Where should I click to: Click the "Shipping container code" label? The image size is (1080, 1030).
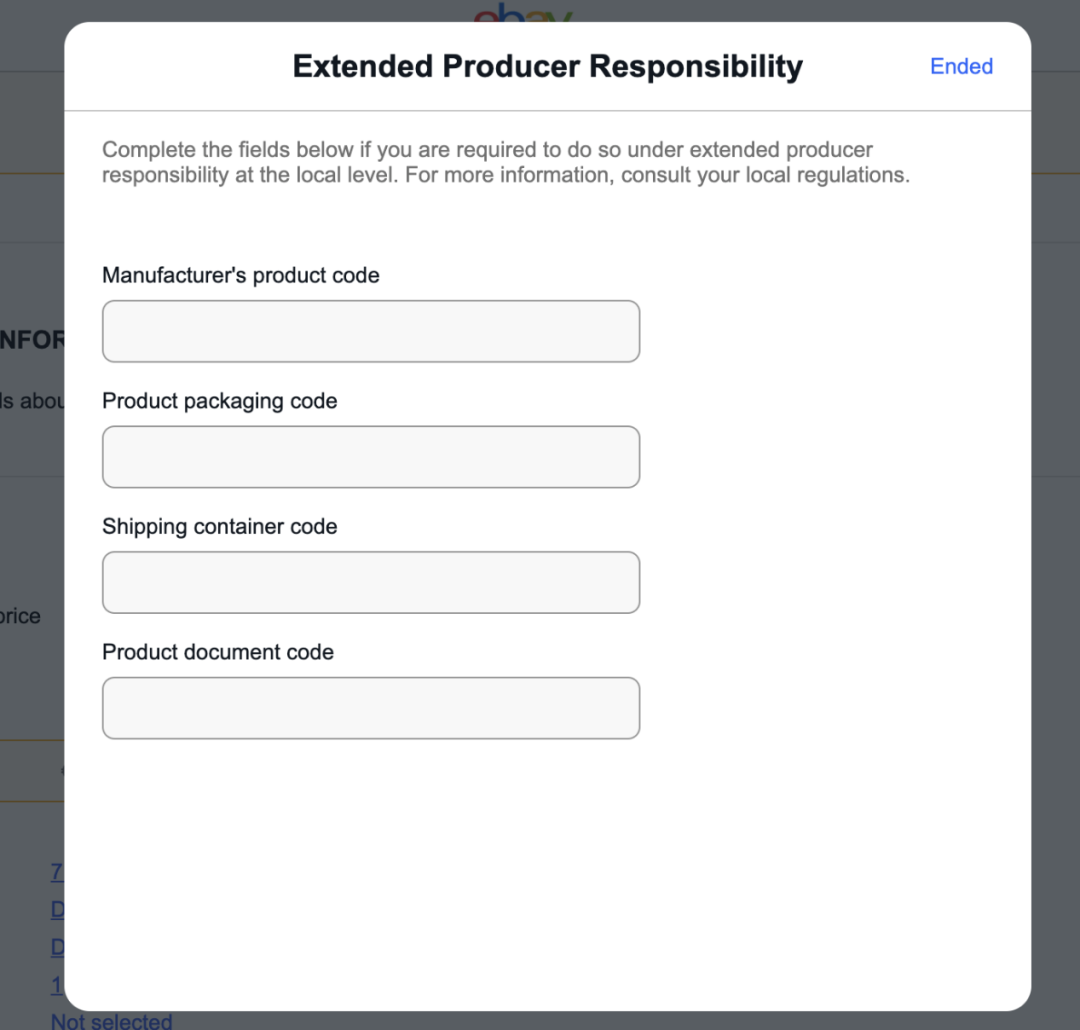coord(220,527)
